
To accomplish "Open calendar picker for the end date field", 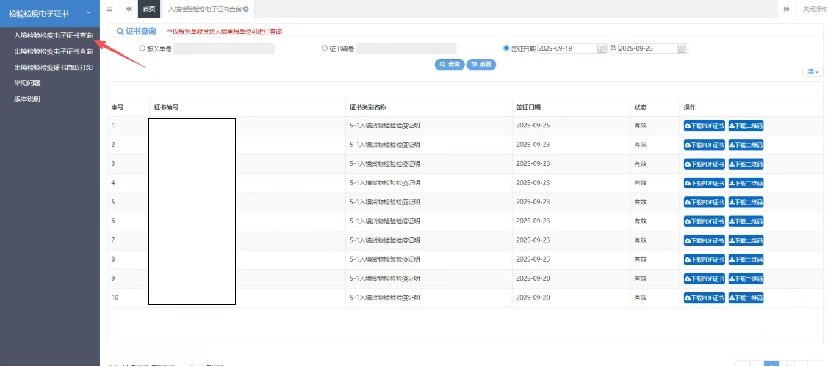I will tap(681, 49).
